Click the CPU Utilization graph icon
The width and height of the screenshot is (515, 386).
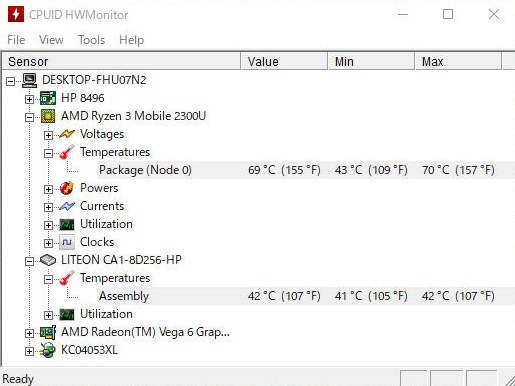pos(67,224)
